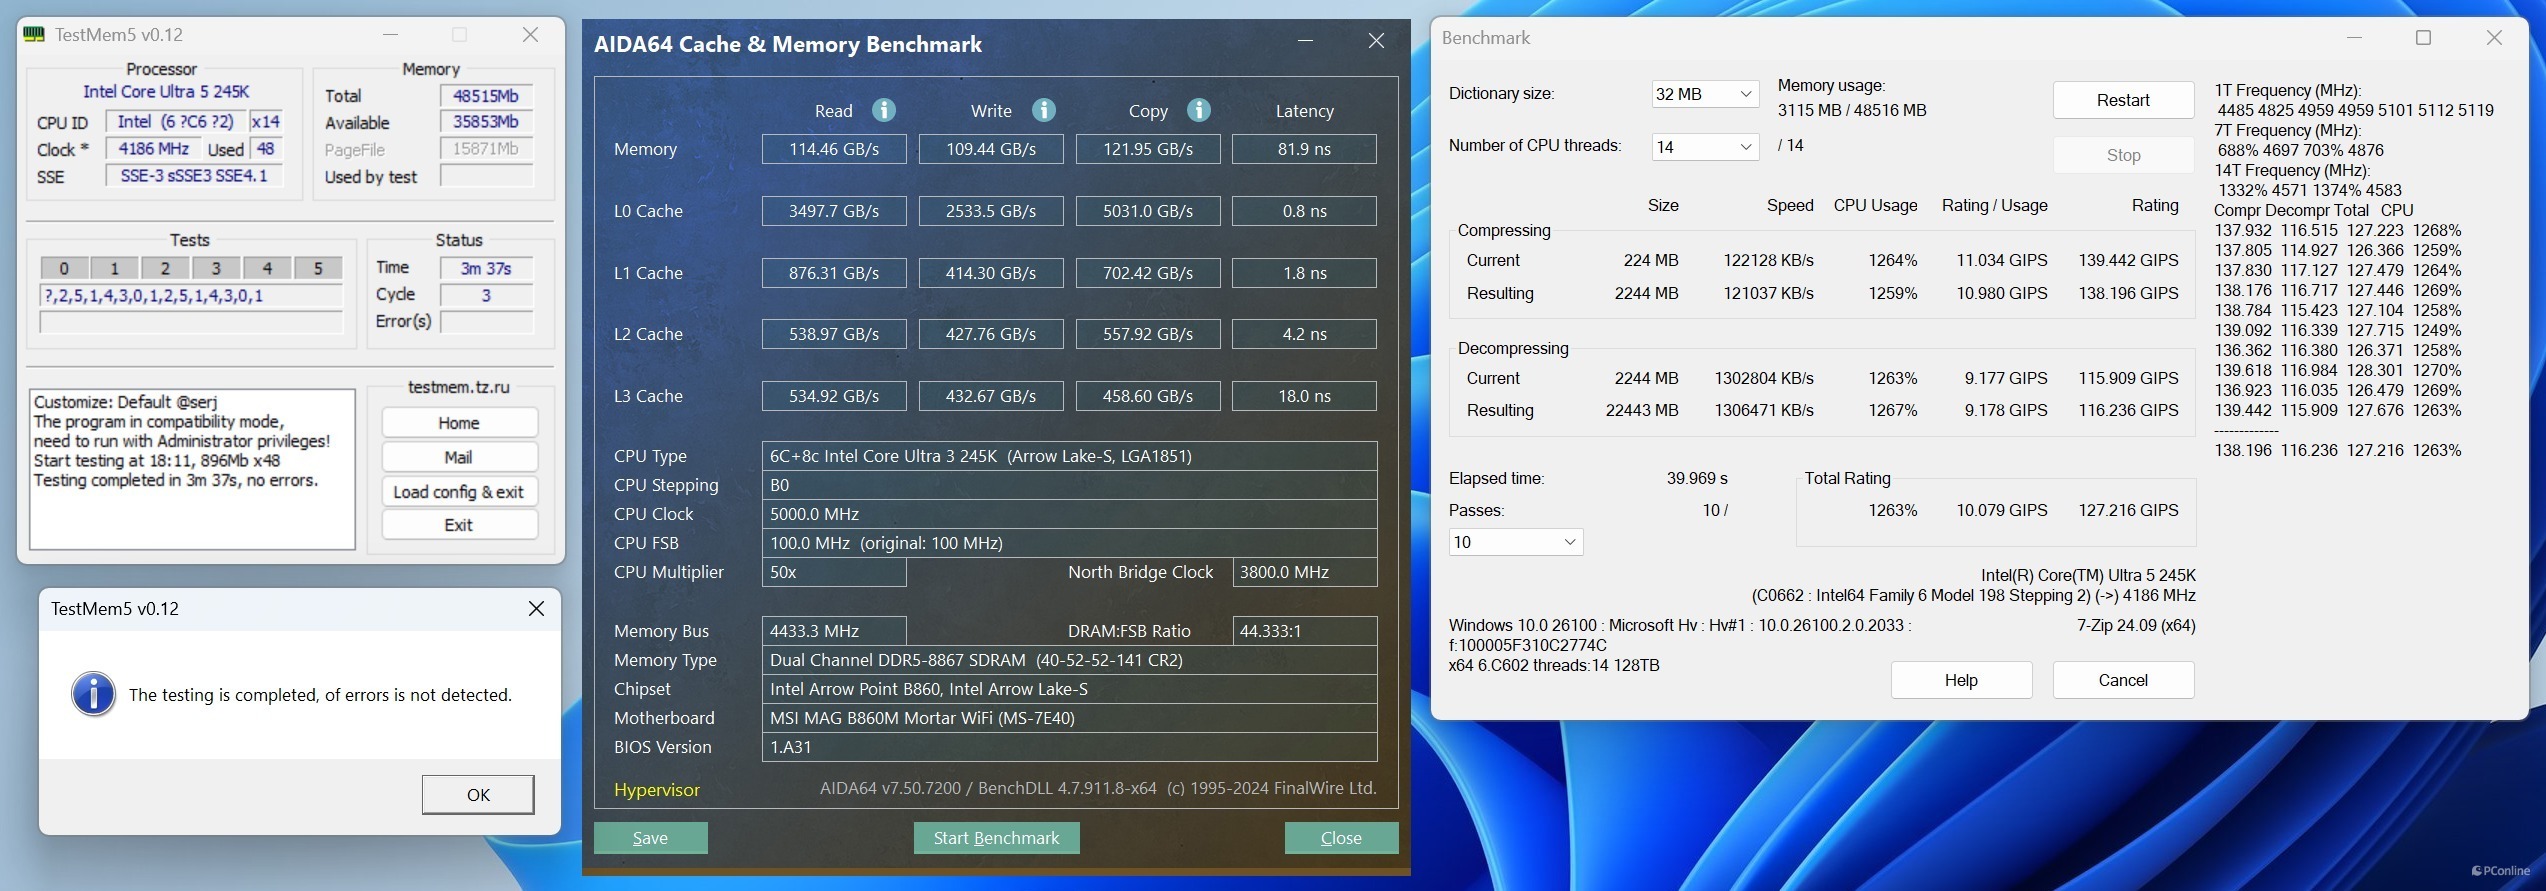Screen dimensions: 2546x891
Task: Close the AIDA64 benchmark window
Action: pos(1376,41)
